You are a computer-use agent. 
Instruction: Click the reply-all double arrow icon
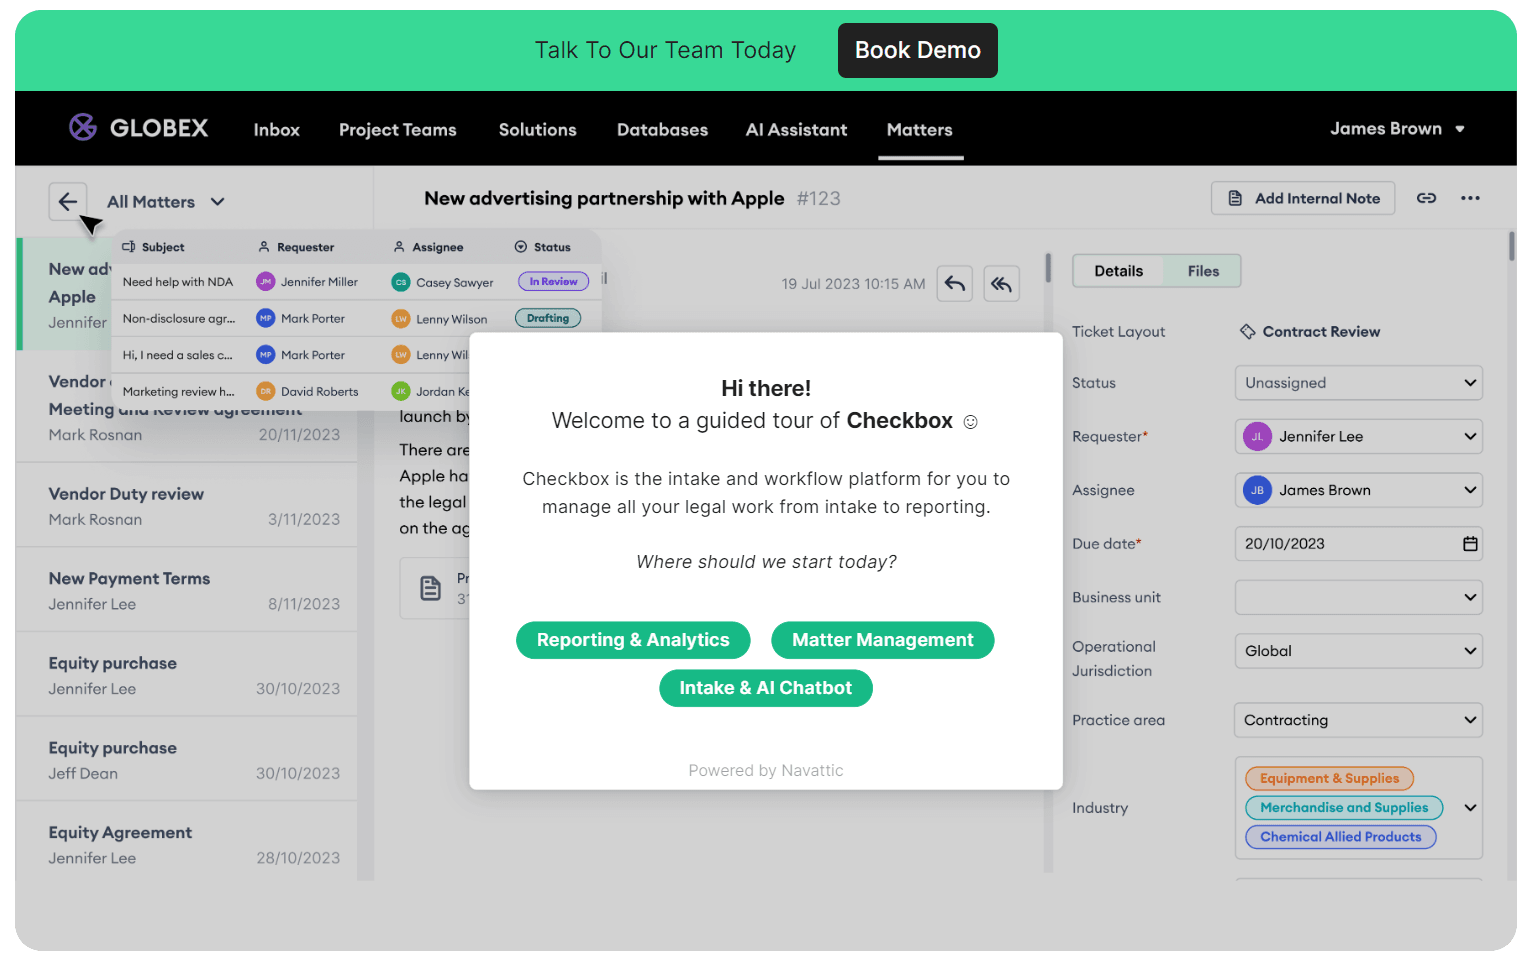point(1002,284)
